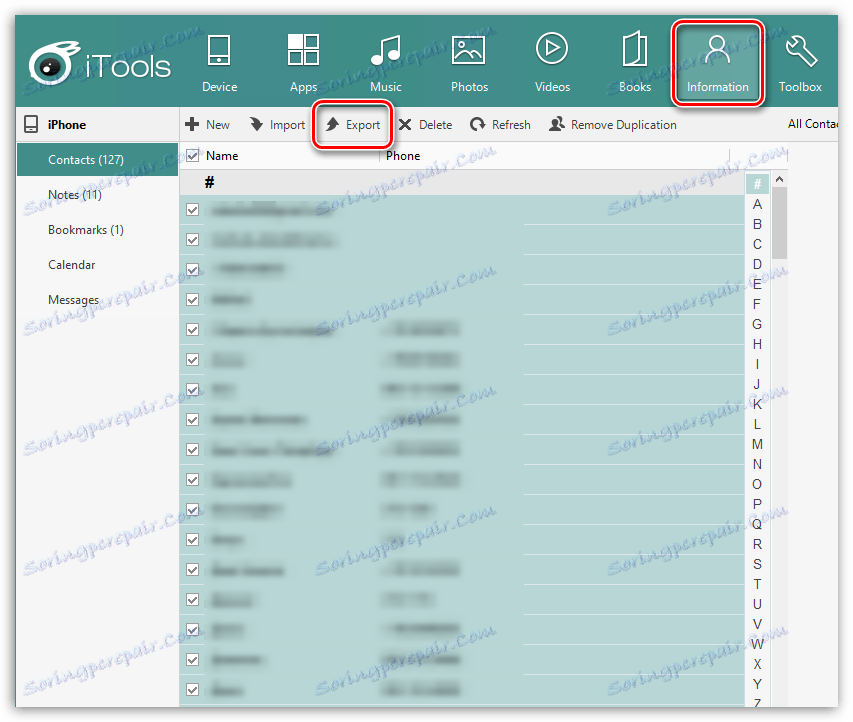This screenshot has height=722, width=853.
Task: Jump to letter I in index
Action: [x=757, y=364]
